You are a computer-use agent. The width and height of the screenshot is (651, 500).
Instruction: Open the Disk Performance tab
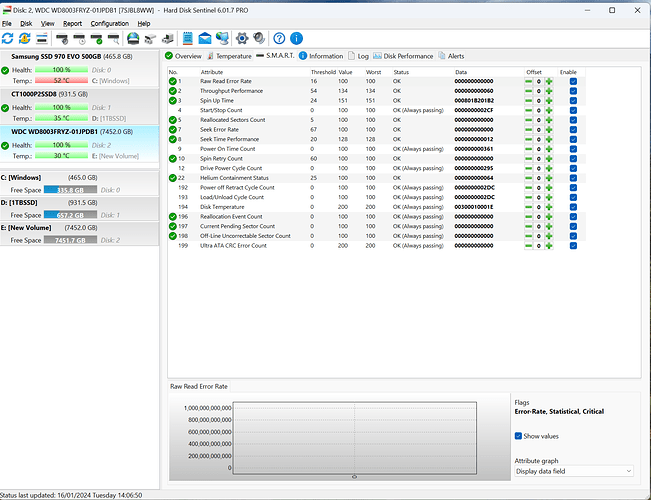407,56
